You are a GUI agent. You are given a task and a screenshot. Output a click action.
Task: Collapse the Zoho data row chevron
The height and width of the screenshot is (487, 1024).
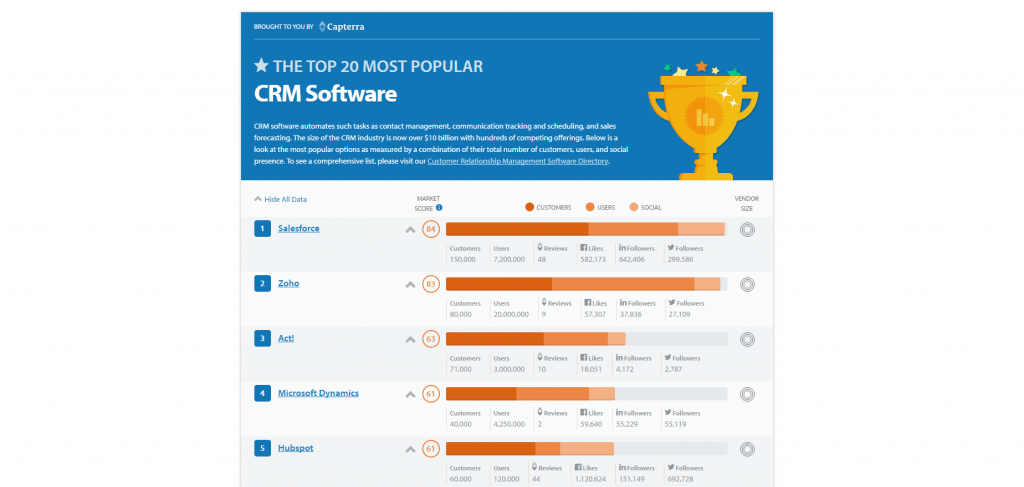(410, 285)
